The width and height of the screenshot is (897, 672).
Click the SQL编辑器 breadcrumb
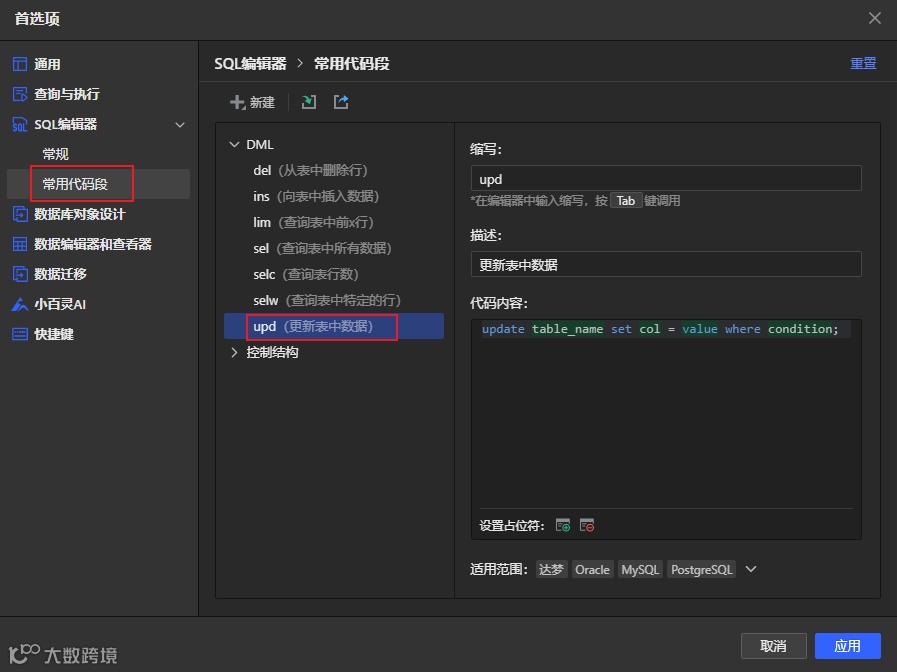point(250,63)
